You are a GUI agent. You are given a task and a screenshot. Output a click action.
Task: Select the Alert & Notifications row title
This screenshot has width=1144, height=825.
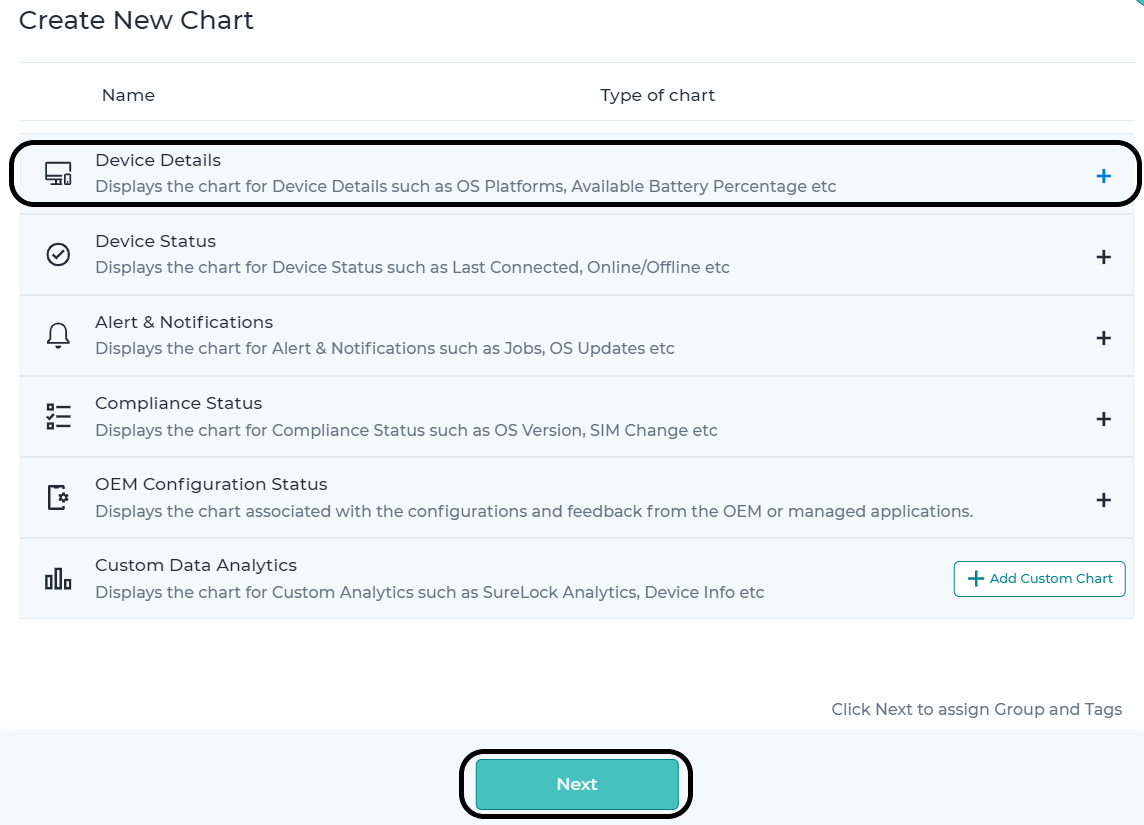click(184, 322)
